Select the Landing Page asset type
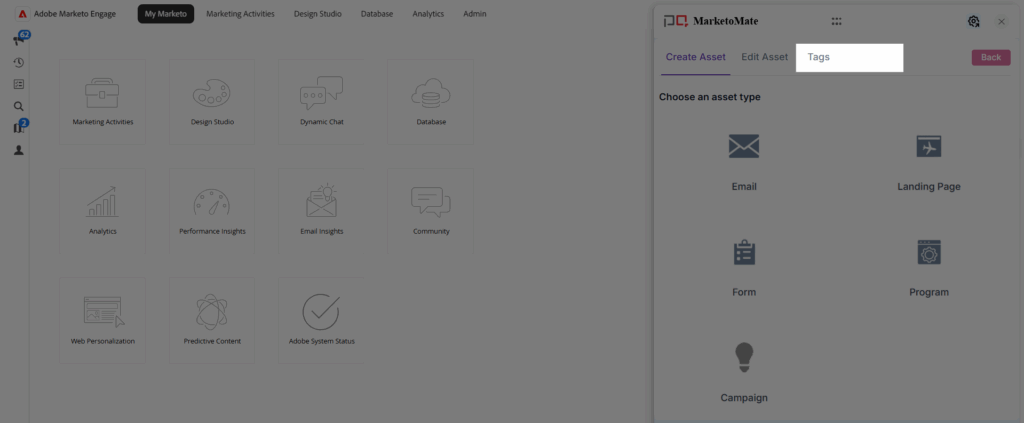Screen dimensions: 1024x423 [928, 147]
